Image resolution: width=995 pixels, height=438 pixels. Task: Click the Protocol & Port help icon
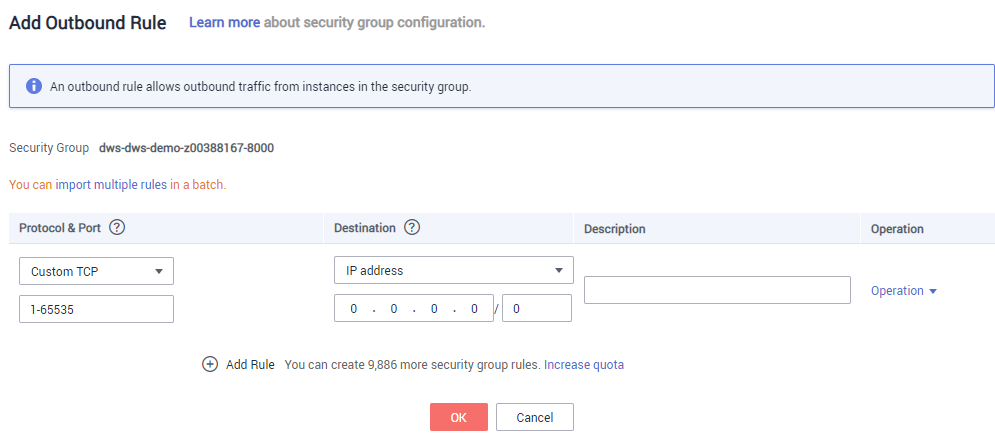(x=116, y=227)
